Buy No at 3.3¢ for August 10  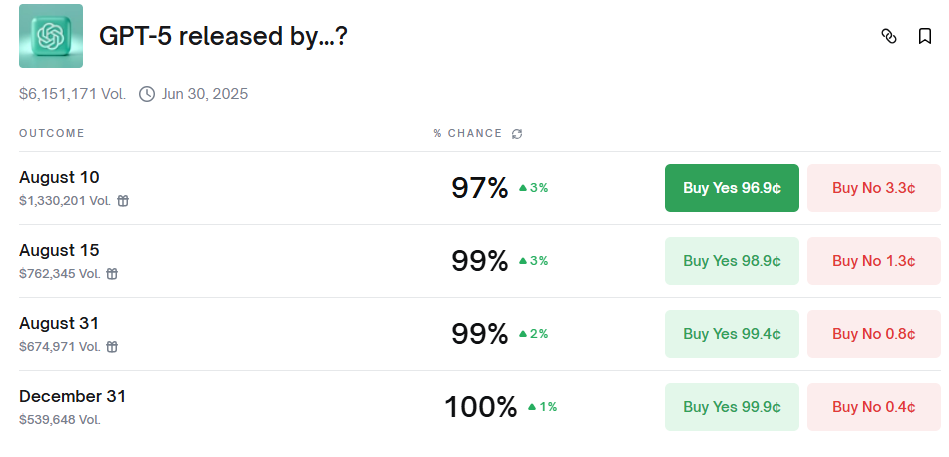click(873, 188)
